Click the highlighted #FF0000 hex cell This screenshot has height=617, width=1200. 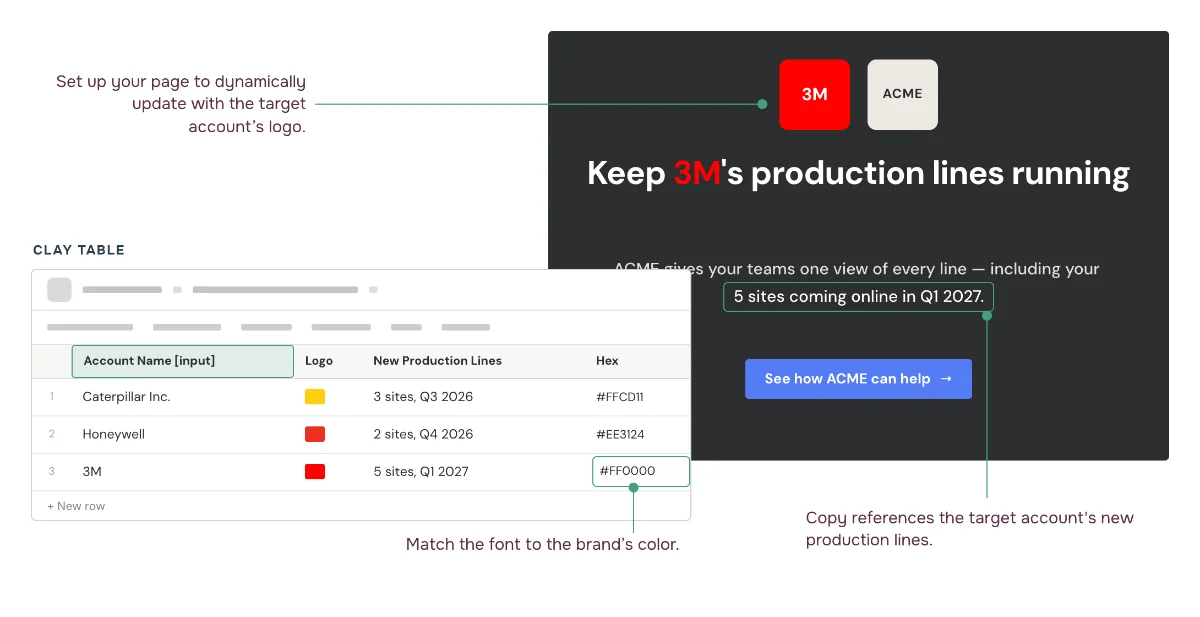point(641,471)
